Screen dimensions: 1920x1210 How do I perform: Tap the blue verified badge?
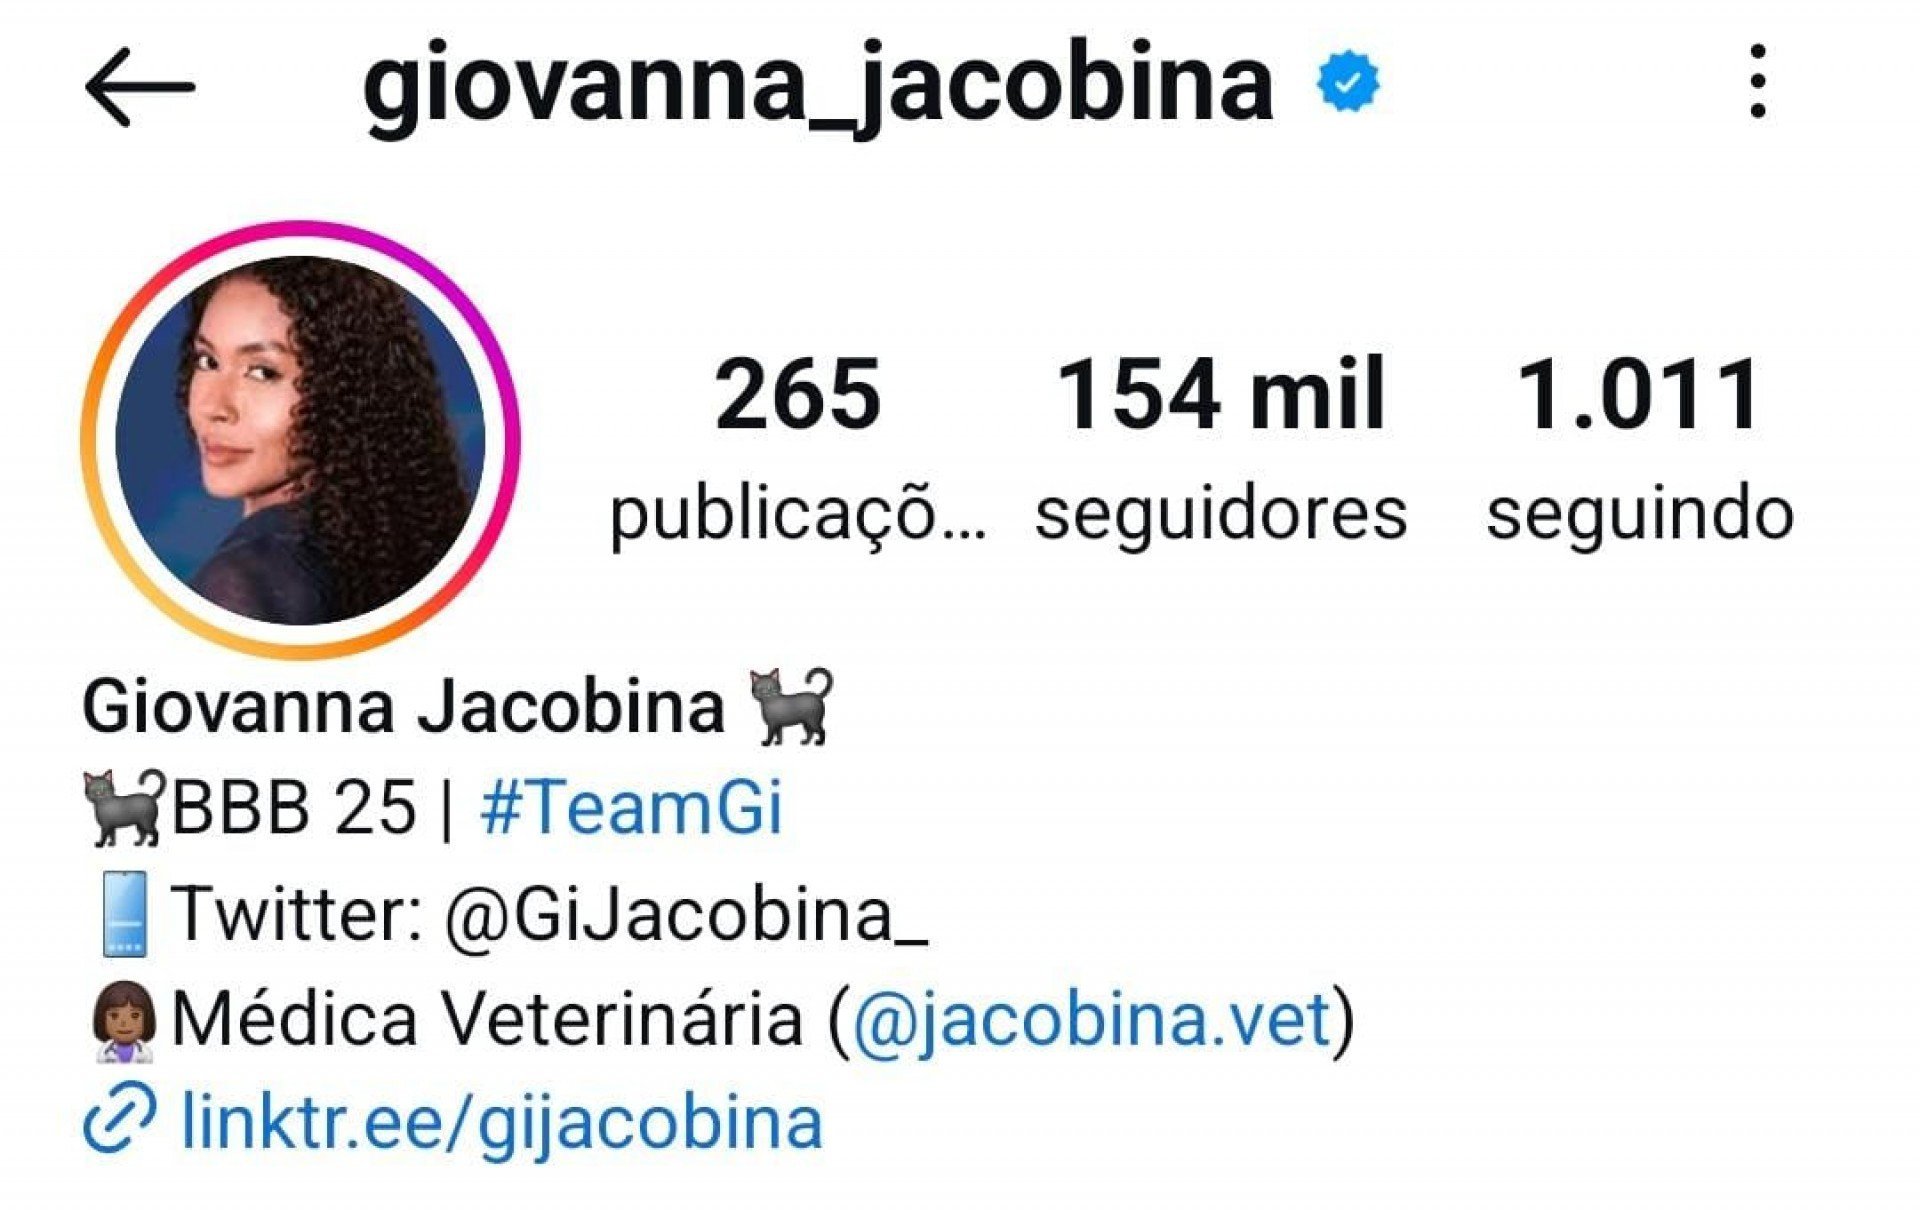click(x=1348, y=81)
